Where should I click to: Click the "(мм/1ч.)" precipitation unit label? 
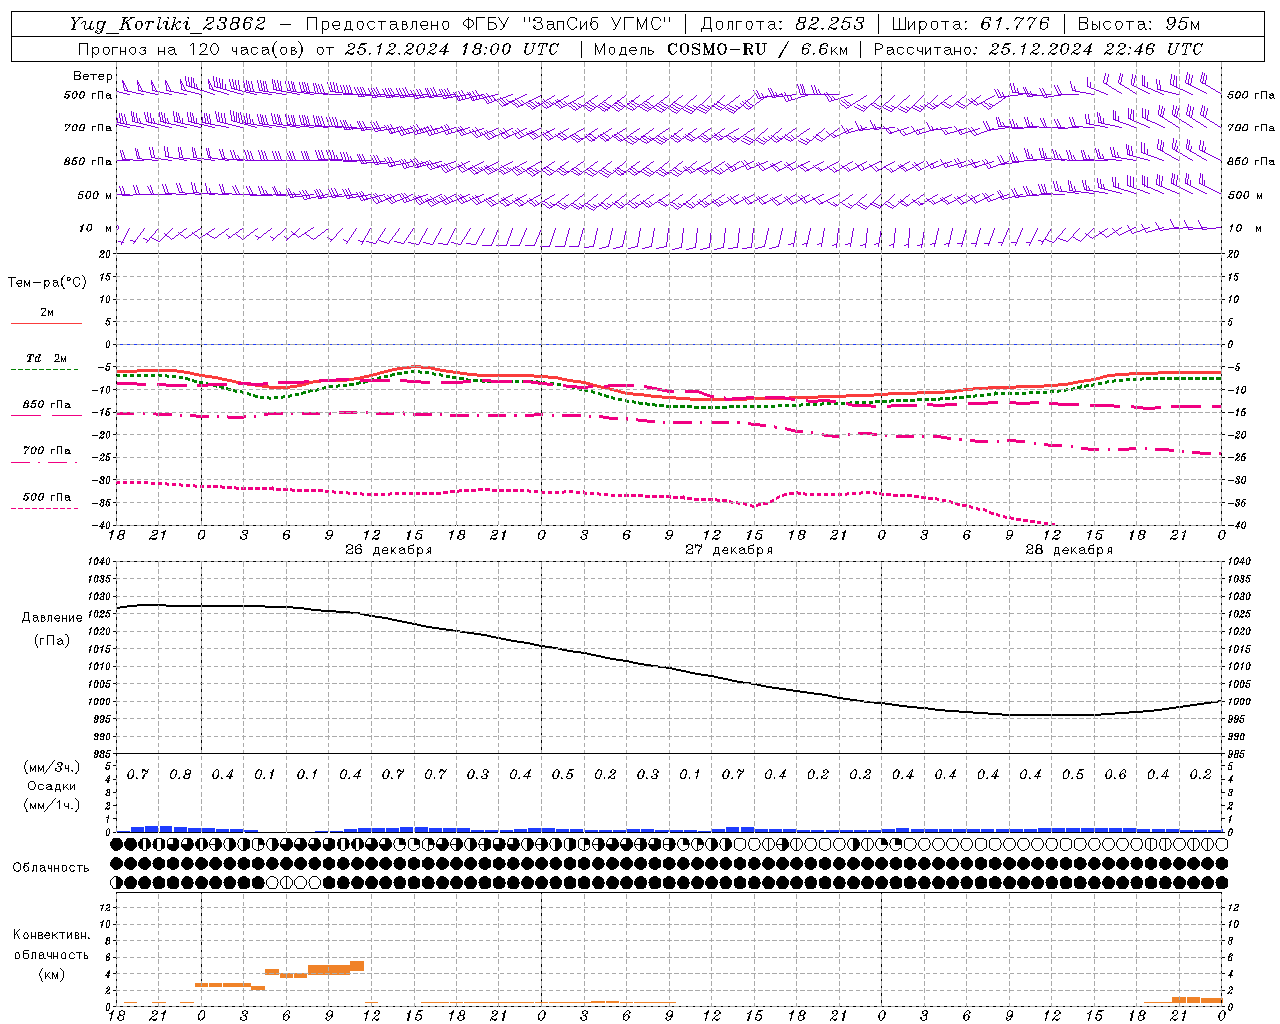[x=52, y=805]
